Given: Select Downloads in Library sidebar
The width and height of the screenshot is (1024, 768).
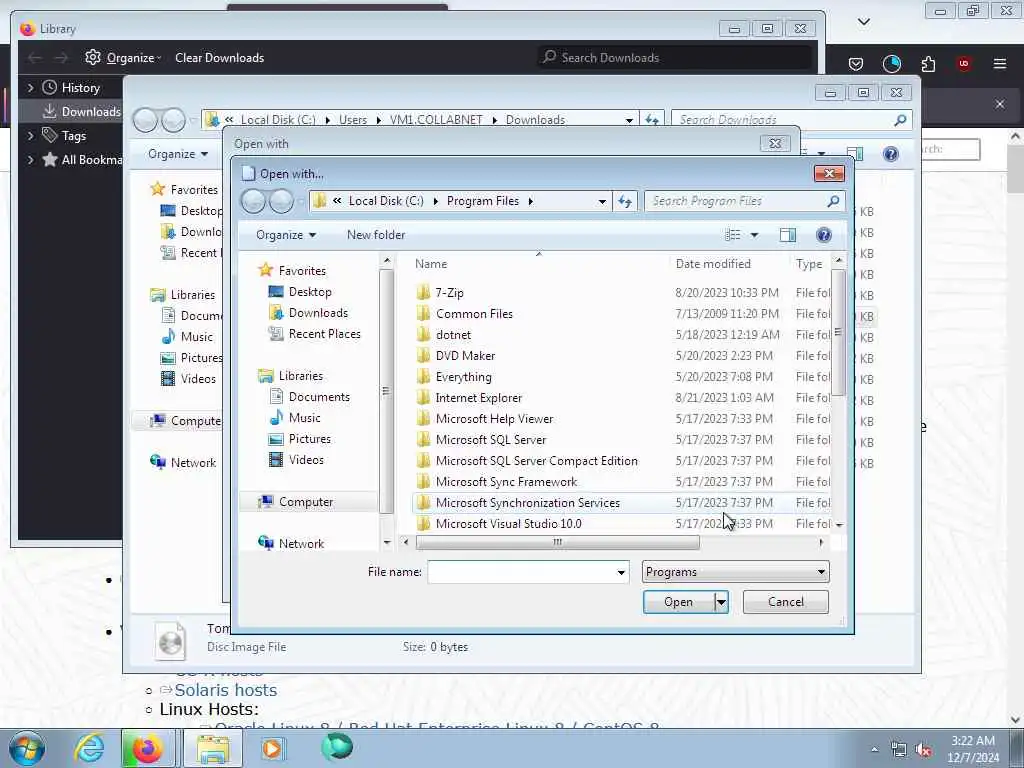Looking at the screenshot, I should [82, 112].
